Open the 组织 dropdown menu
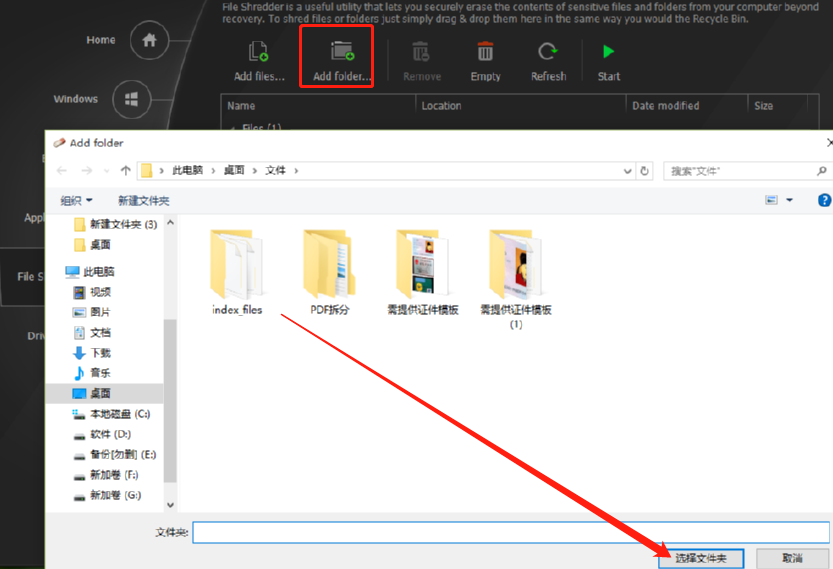The width and height of the screenshot is (833, 569). 76,201
